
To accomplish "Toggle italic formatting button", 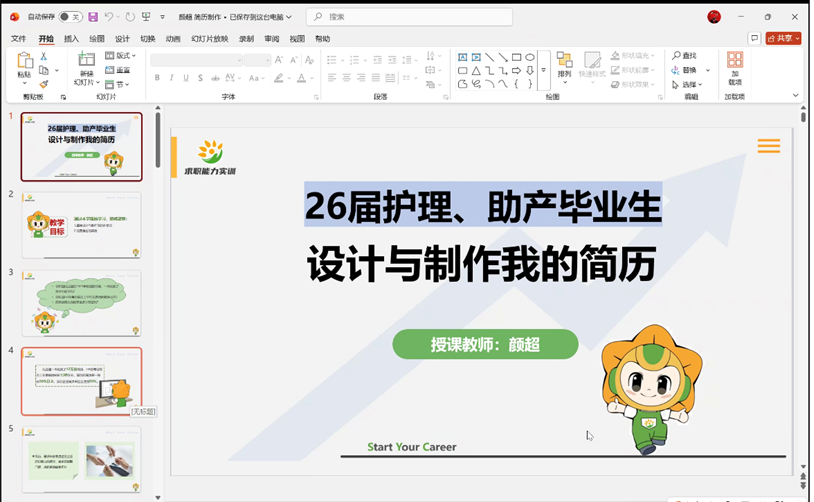I will (x=171, y=78).
